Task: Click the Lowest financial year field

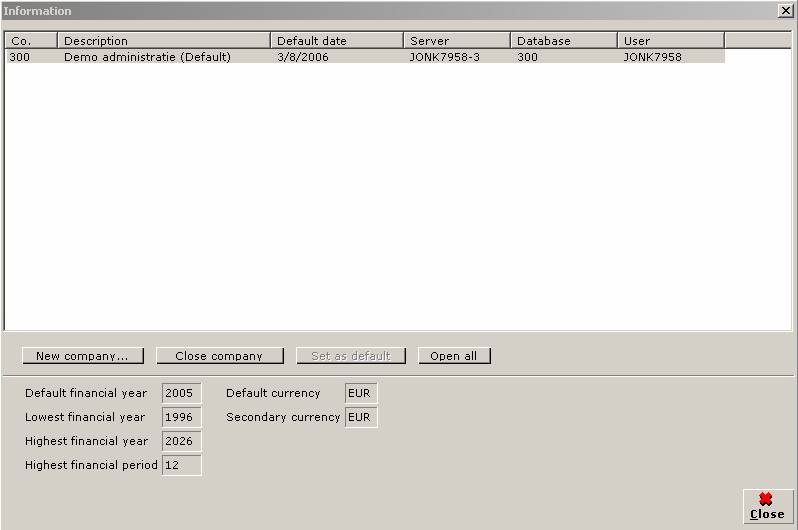Action: [x=181, y=417]
